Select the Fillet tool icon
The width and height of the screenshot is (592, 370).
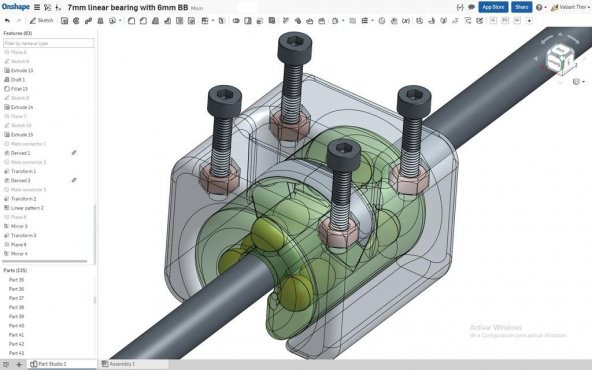(x=131, y=21)
